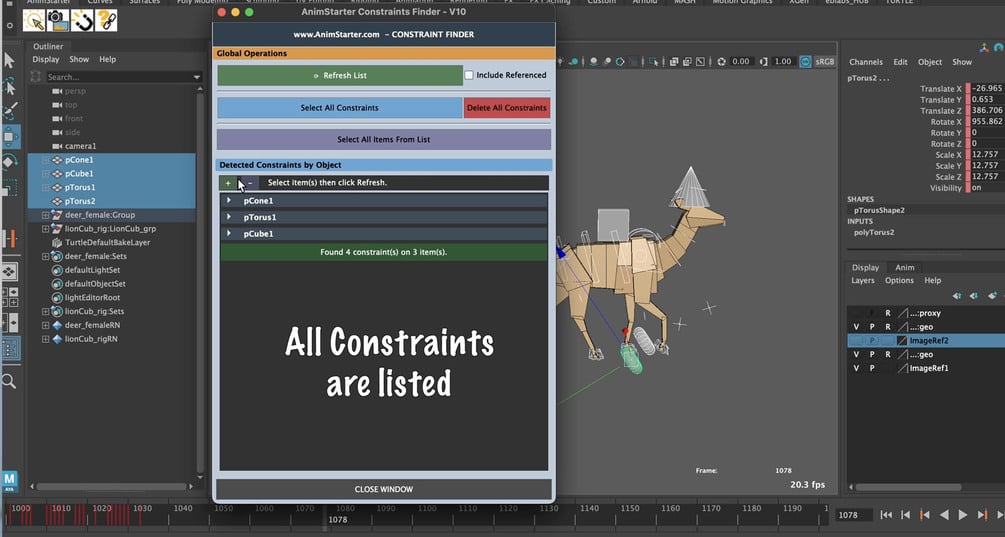Click the Refresh List button

[x=340, y=75]
